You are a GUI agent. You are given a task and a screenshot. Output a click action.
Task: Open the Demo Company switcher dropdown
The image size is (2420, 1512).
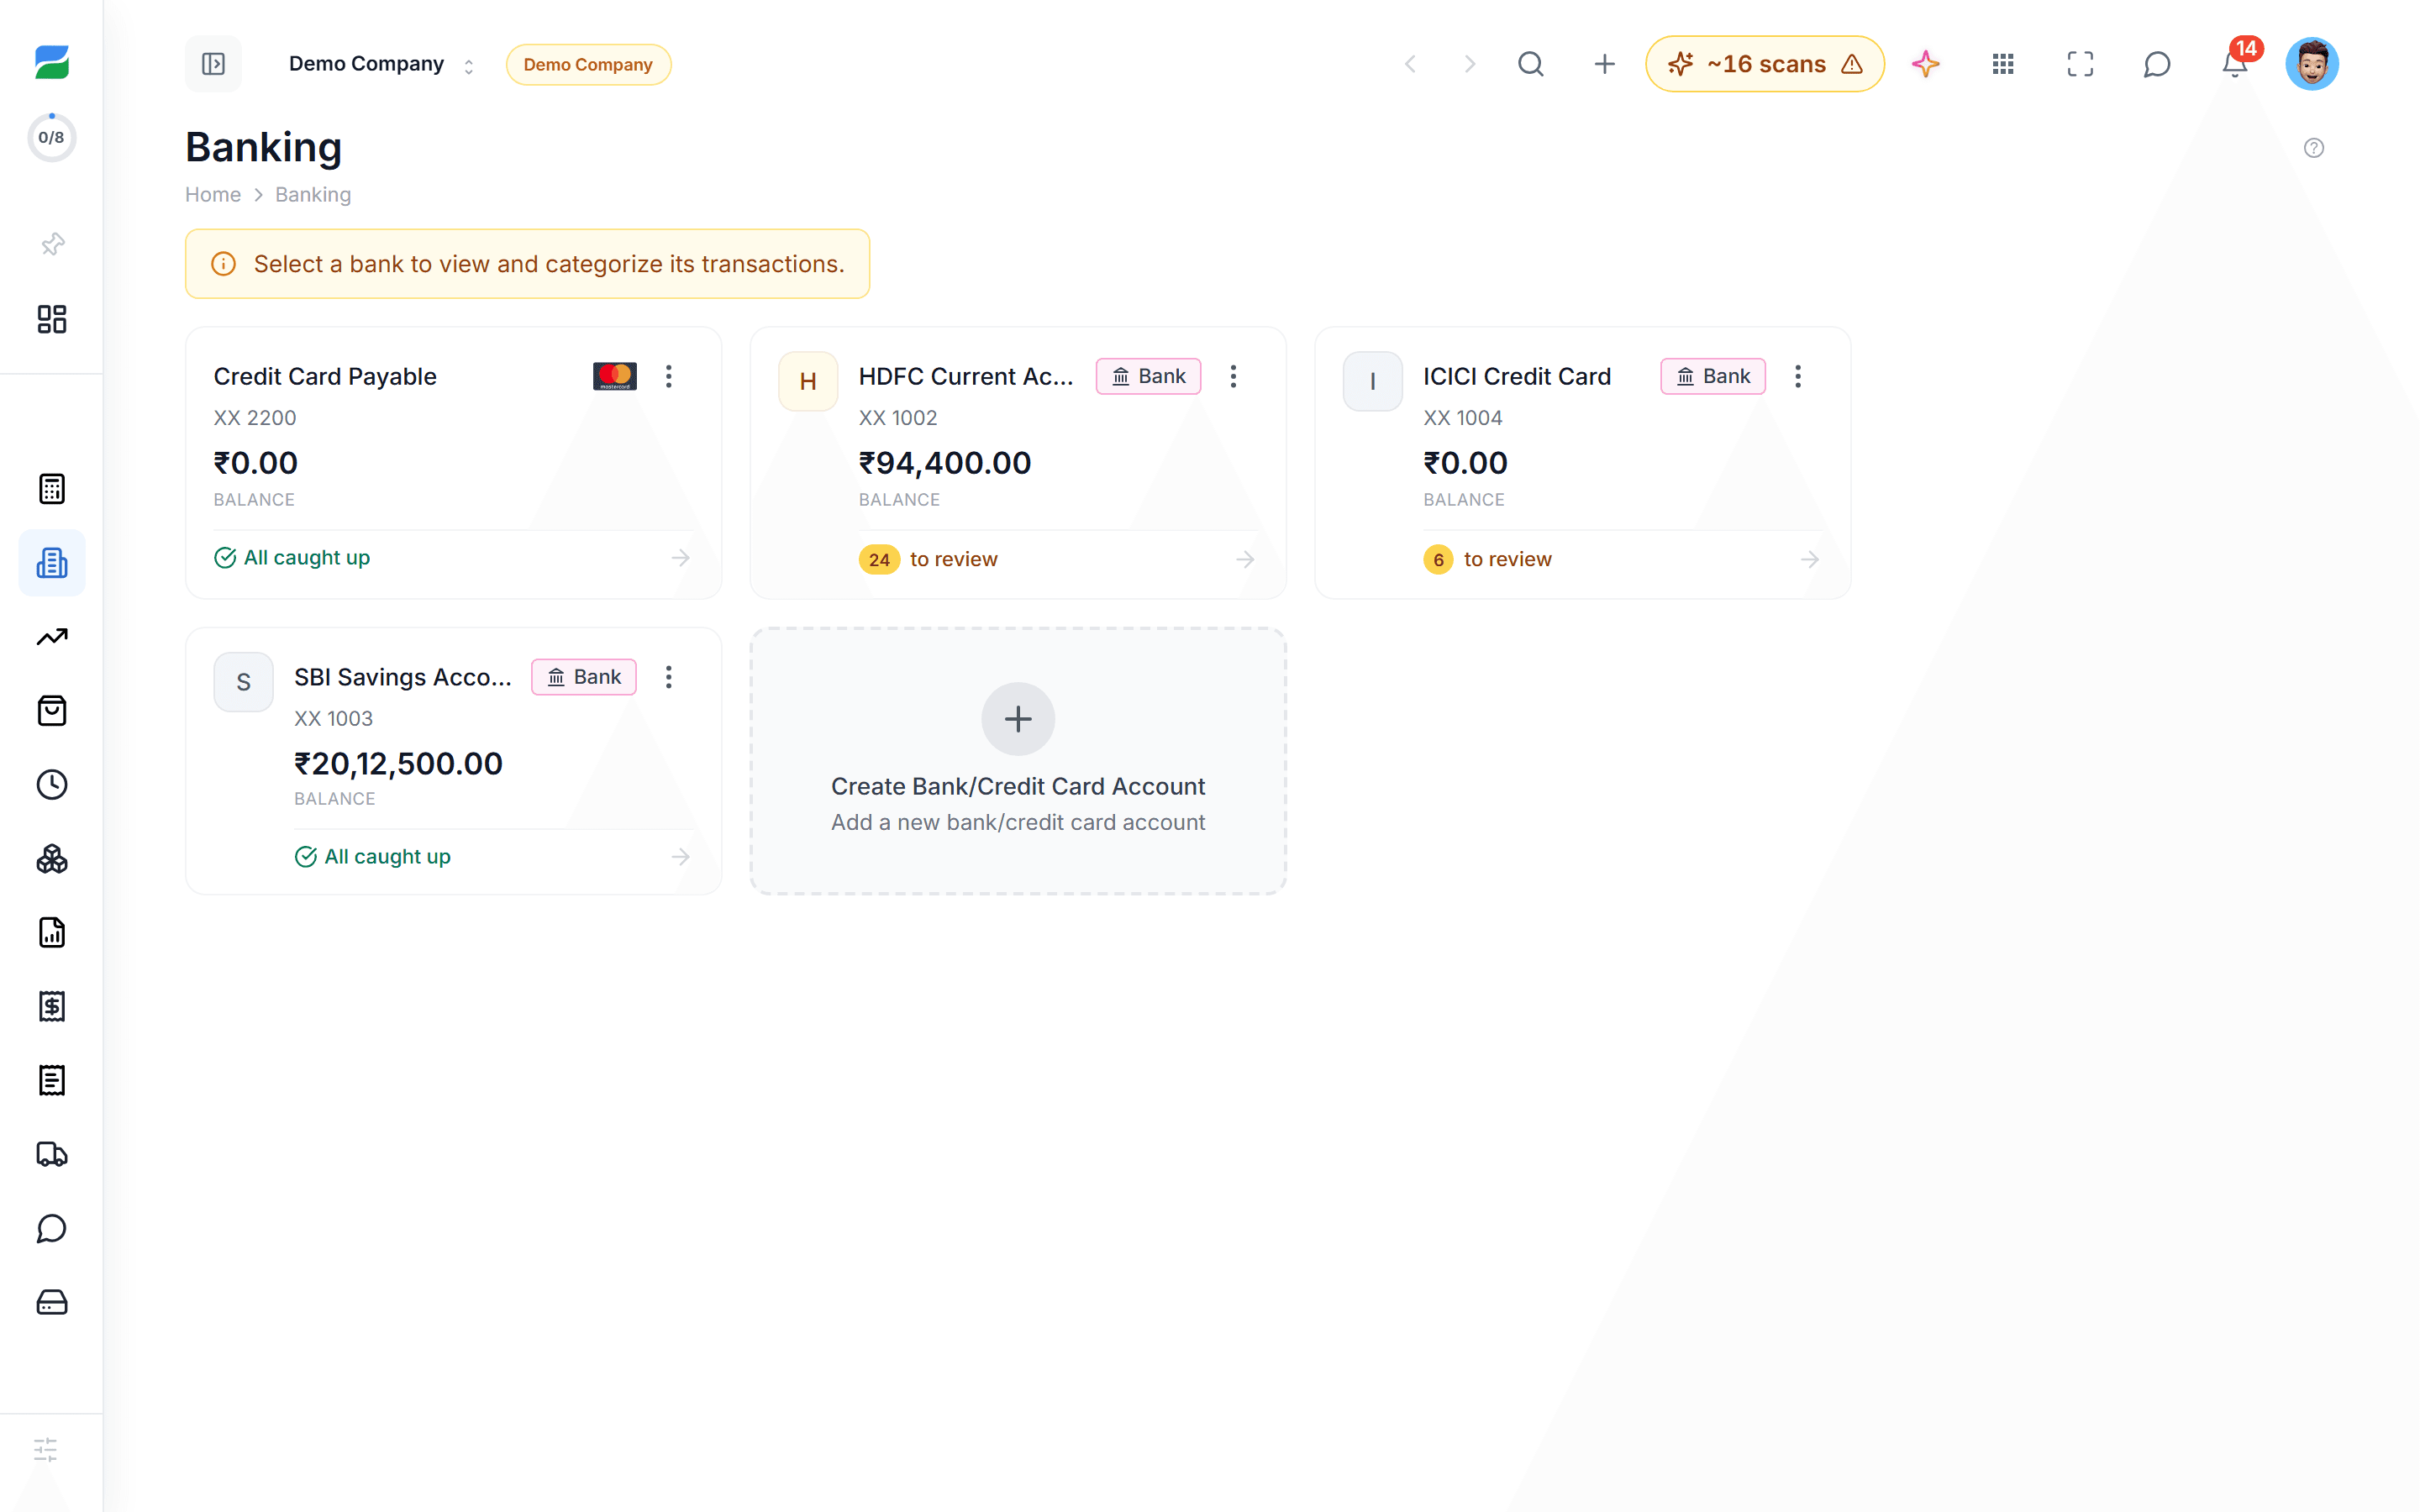381,64
